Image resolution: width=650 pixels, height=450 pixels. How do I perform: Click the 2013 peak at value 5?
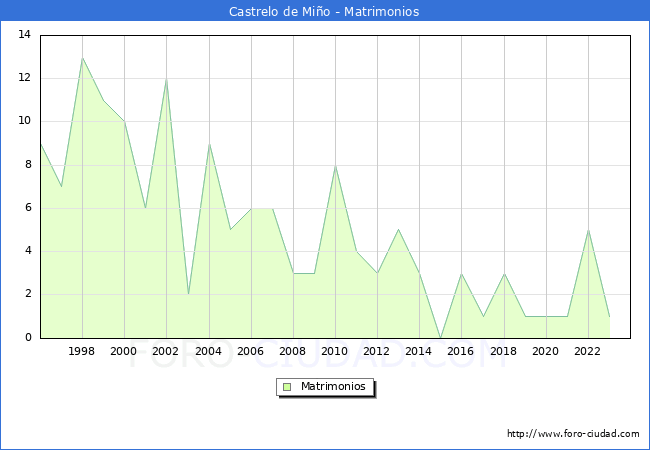(398, 229)
